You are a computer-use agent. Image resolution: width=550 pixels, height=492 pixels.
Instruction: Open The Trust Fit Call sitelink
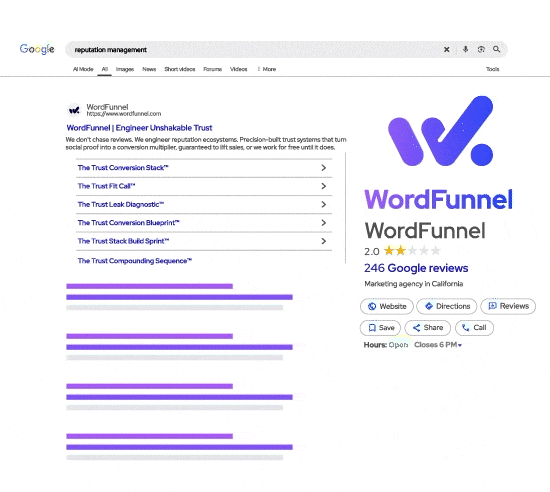106,186
